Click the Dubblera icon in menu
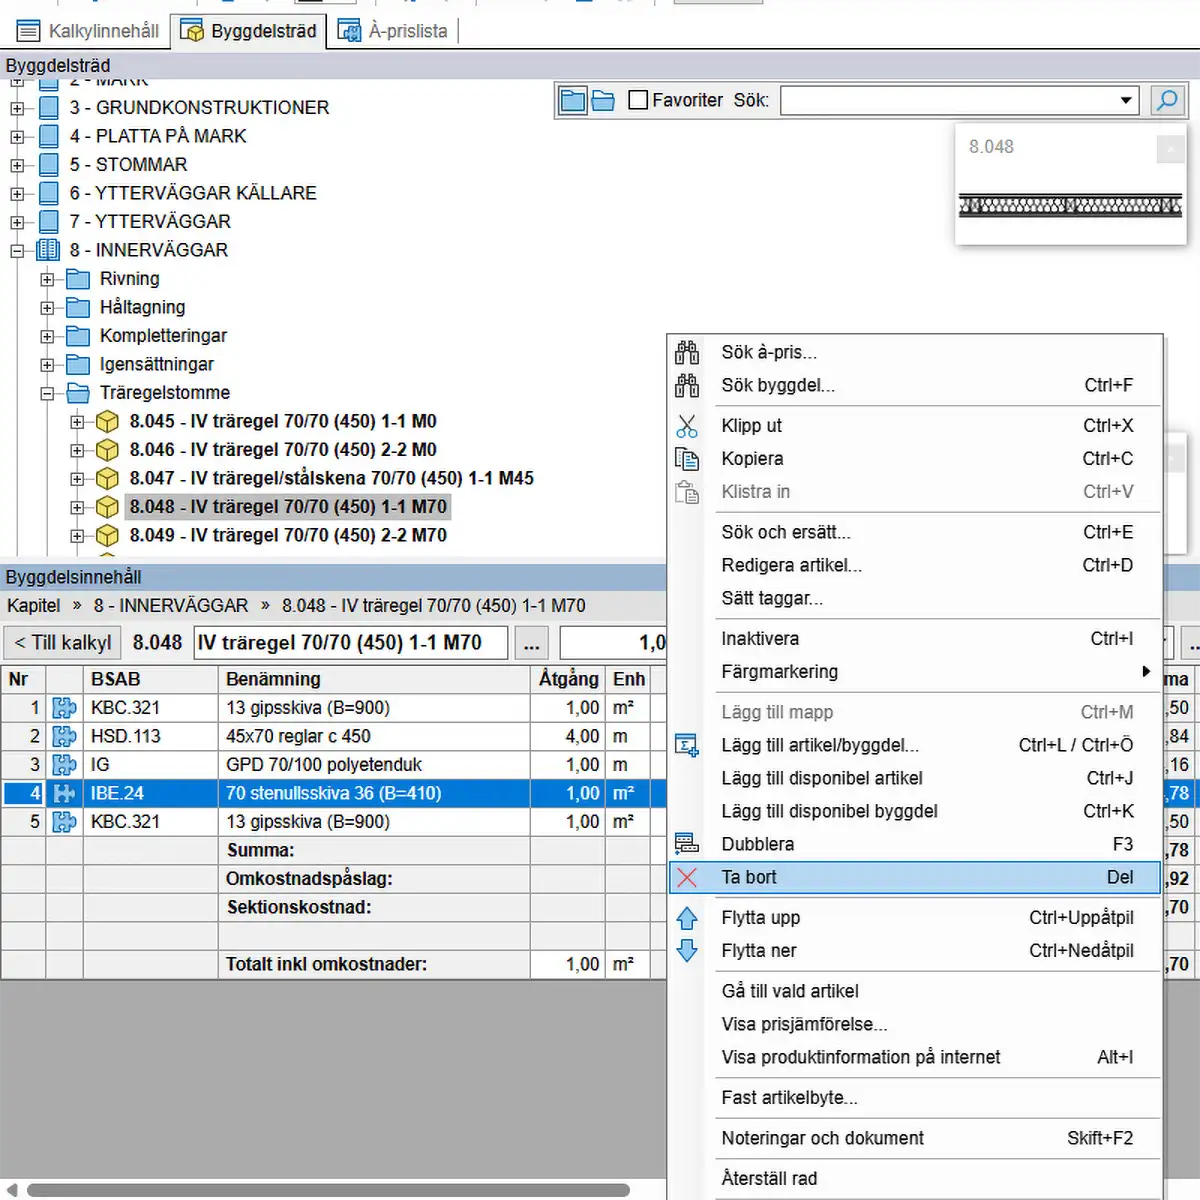 (687, 845)
